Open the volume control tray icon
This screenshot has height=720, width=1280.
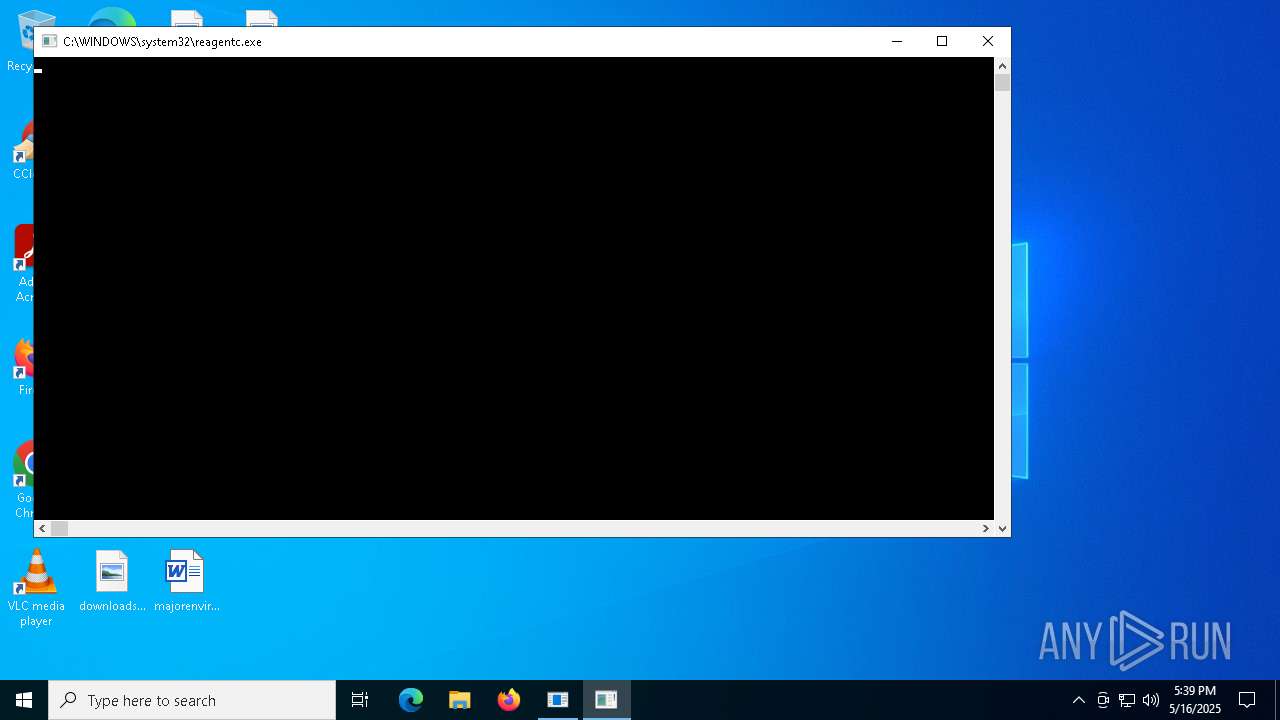pos(1151,700)
